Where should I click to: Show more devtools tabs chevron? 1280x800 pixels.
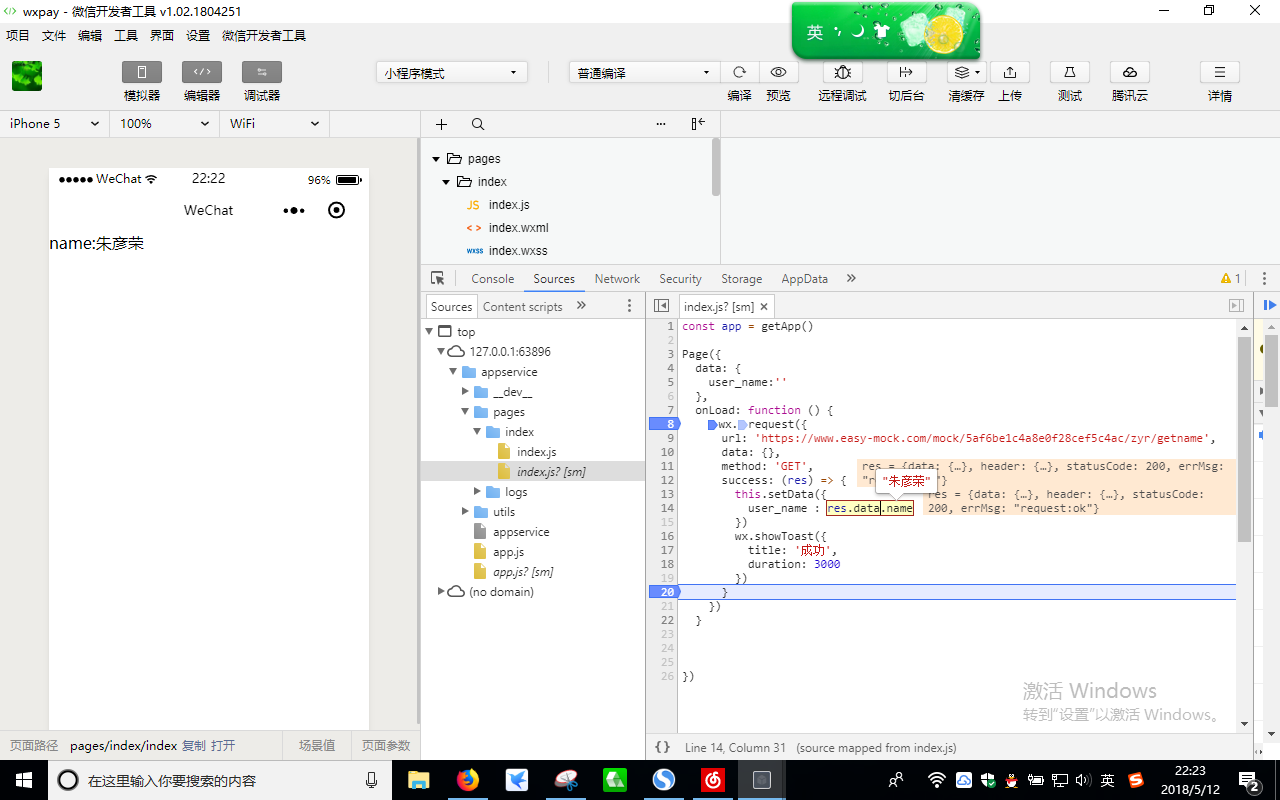click(x=851, y=279)
